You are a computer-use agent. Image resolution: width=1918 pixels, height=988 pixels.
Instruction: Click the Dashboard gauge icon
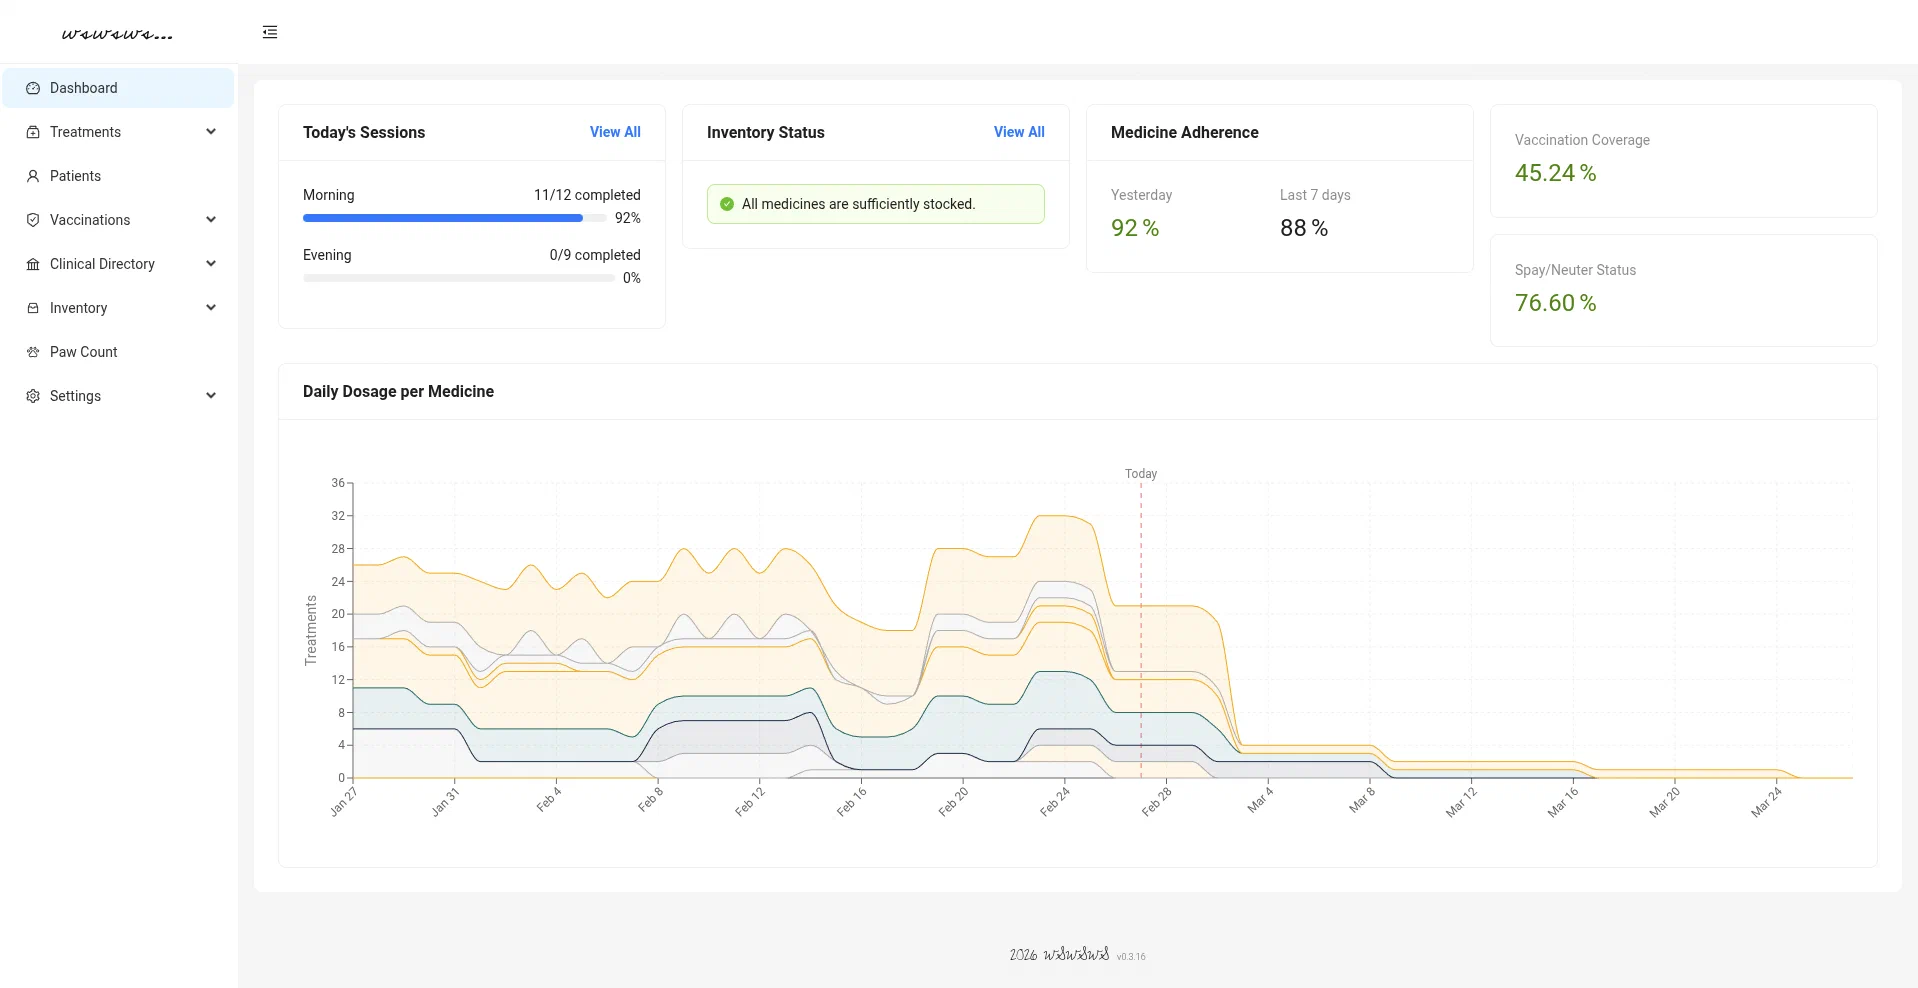click(33, 88)
